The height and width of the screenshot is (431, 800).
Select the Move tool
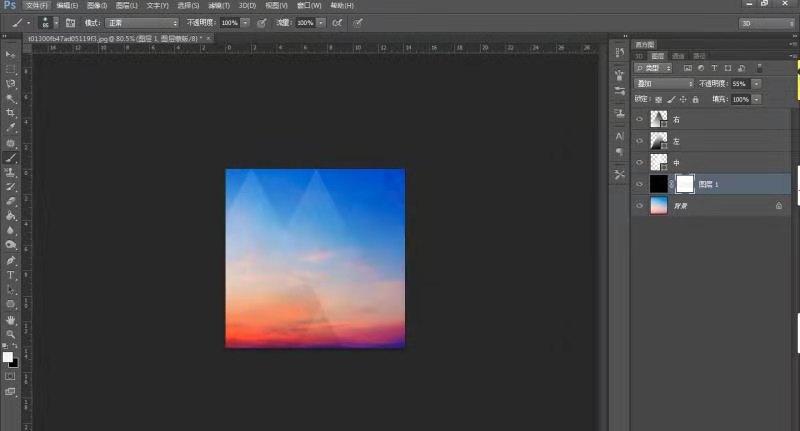coord(10,54)
